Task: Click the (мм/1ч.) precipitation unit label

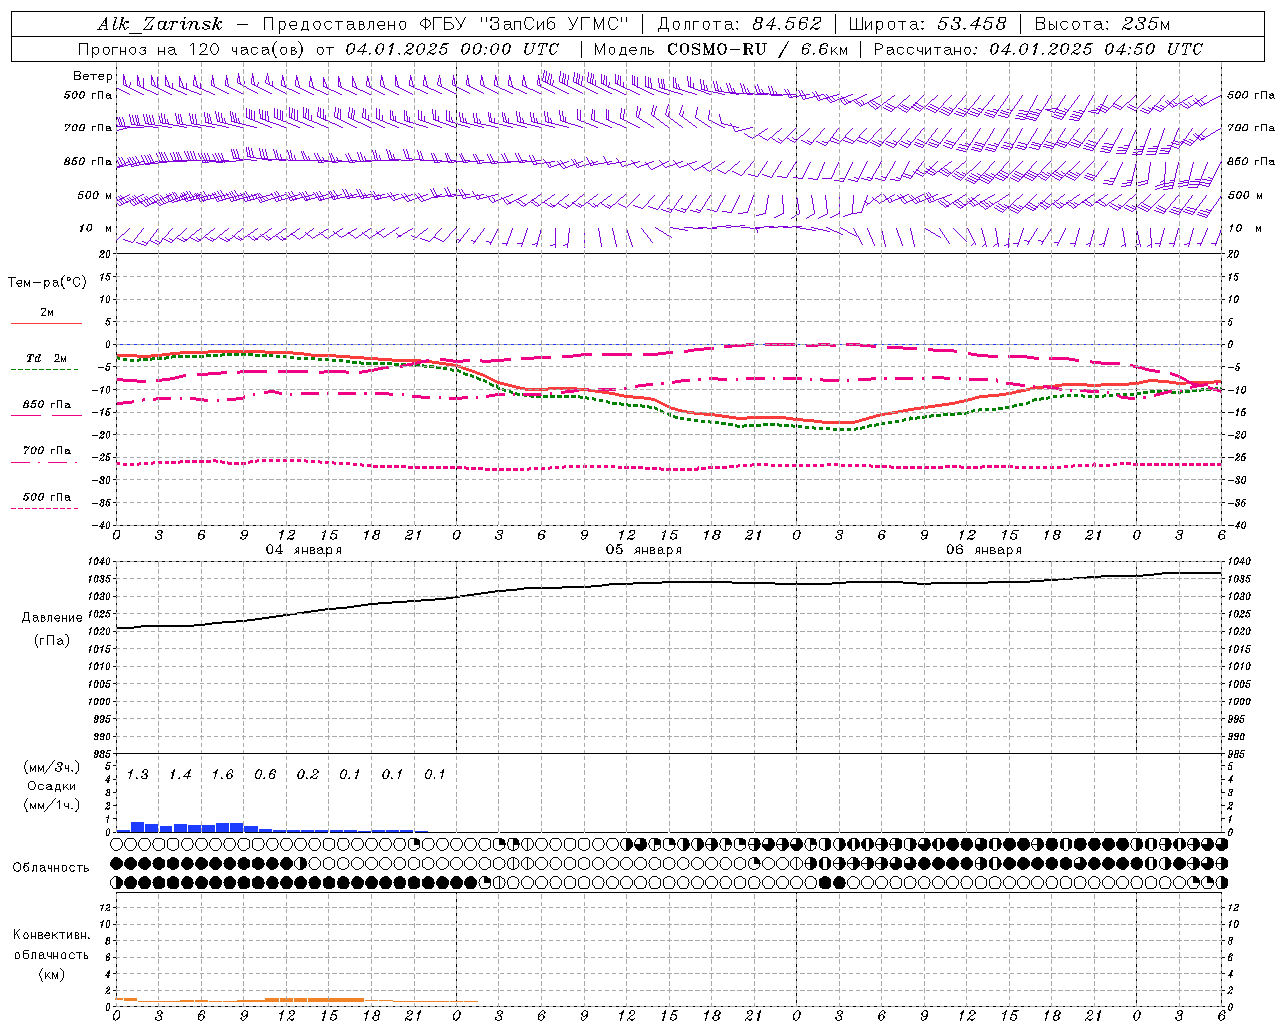Action: pyautogui.click(x=52, y=805)
